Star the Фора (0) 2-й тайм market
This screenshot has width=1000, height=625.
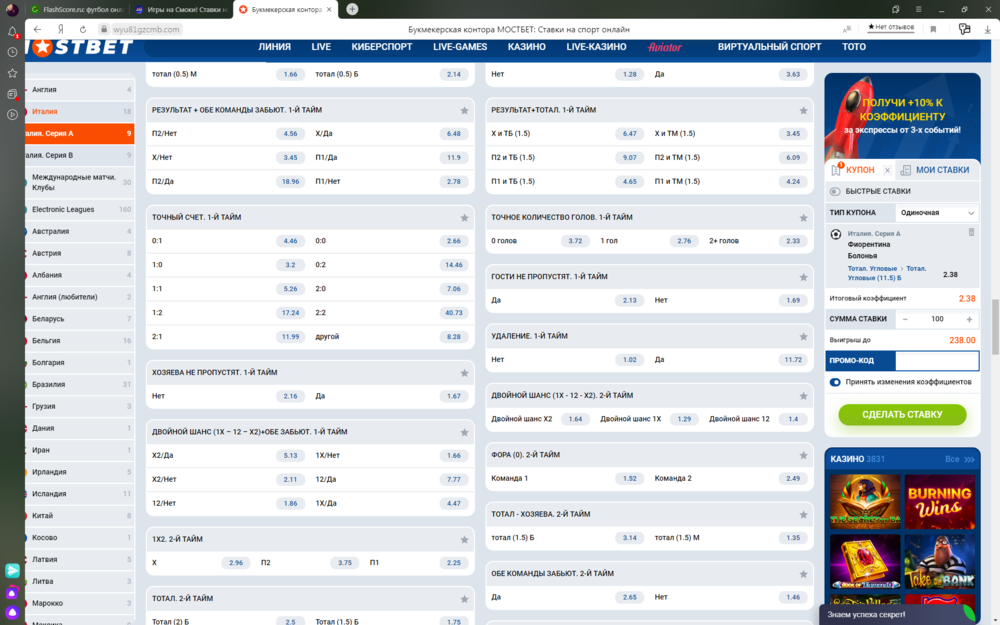pos(804,455)
